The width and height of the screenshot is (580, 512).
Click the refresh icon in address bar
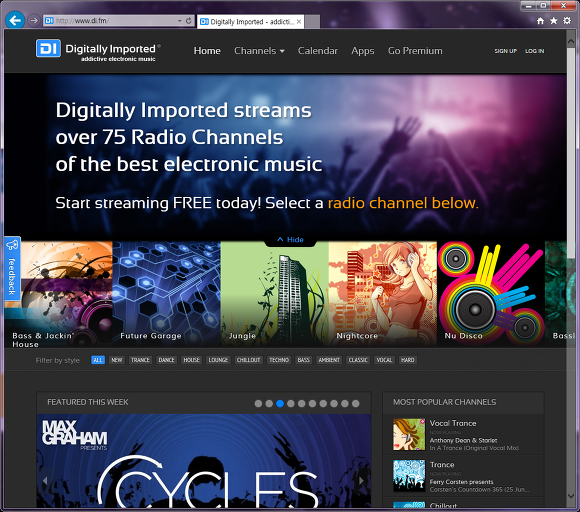[189, 21]
